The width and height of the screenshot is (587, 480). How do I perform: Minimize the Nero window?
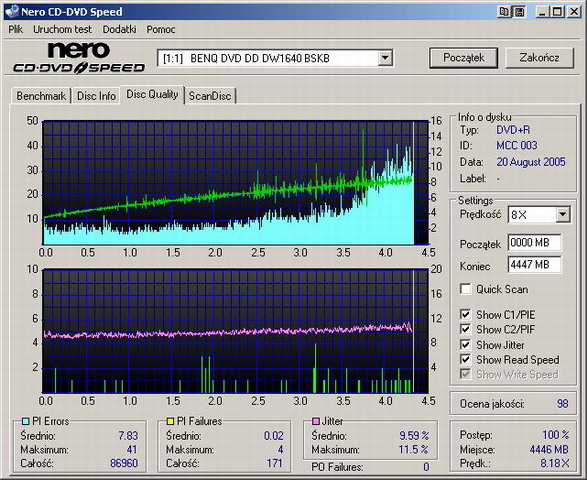(x=542, y=12)
